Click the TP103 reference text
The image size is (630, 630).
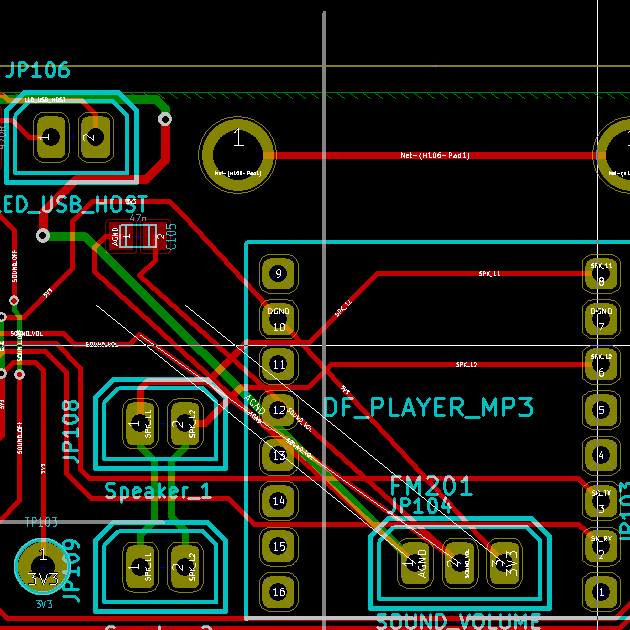pos(41,522)
